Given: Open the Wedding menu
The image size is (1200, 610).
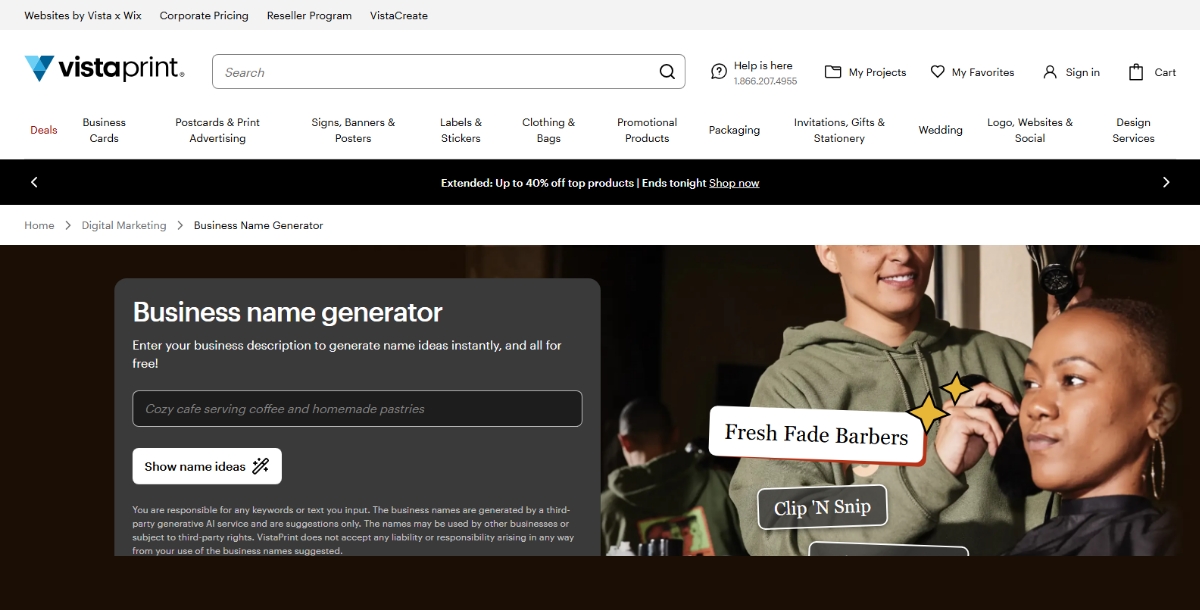Looking at the screenshot, I should pyautogui.click(x=941, y=130).
